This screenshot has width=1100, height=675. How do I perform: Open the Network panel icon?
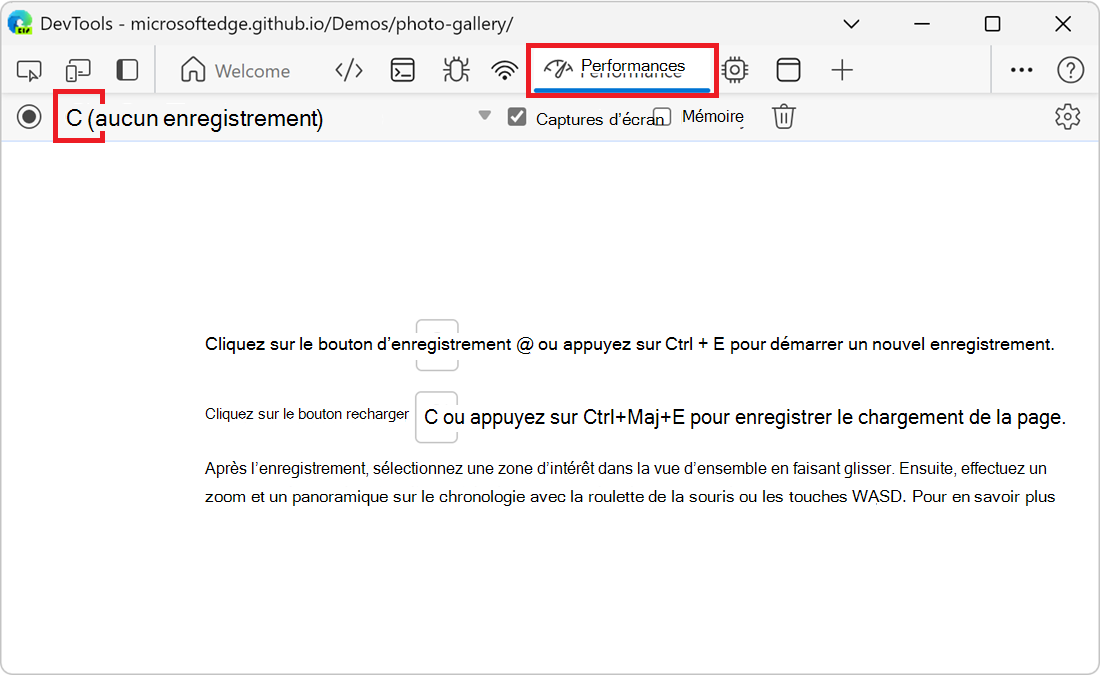[x=506, y=70]
